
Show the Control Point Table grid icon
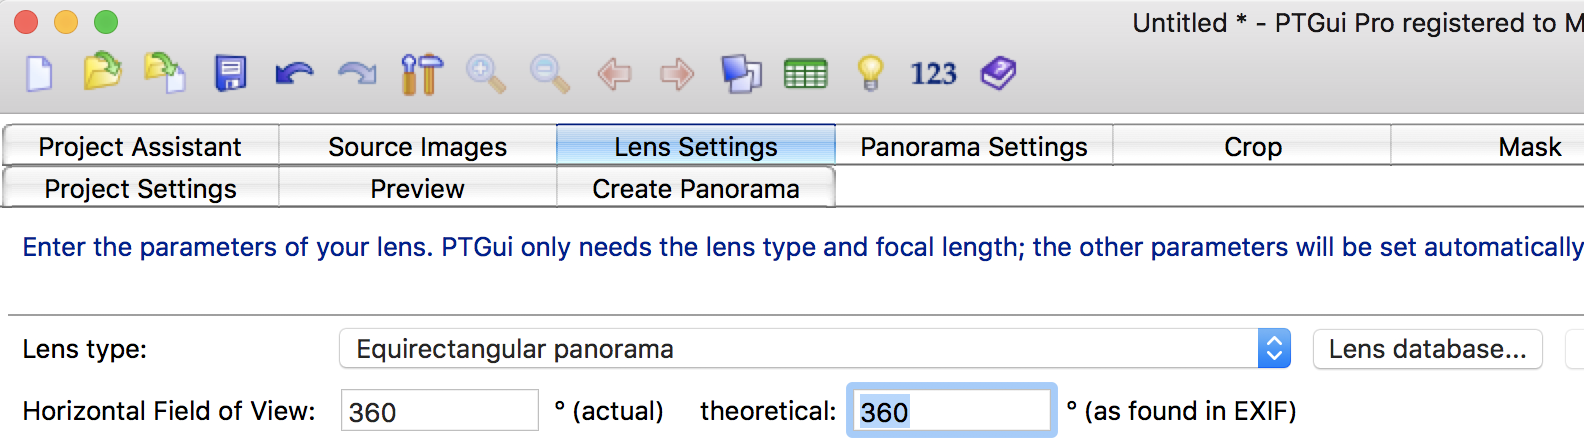(x=806, y=74)
